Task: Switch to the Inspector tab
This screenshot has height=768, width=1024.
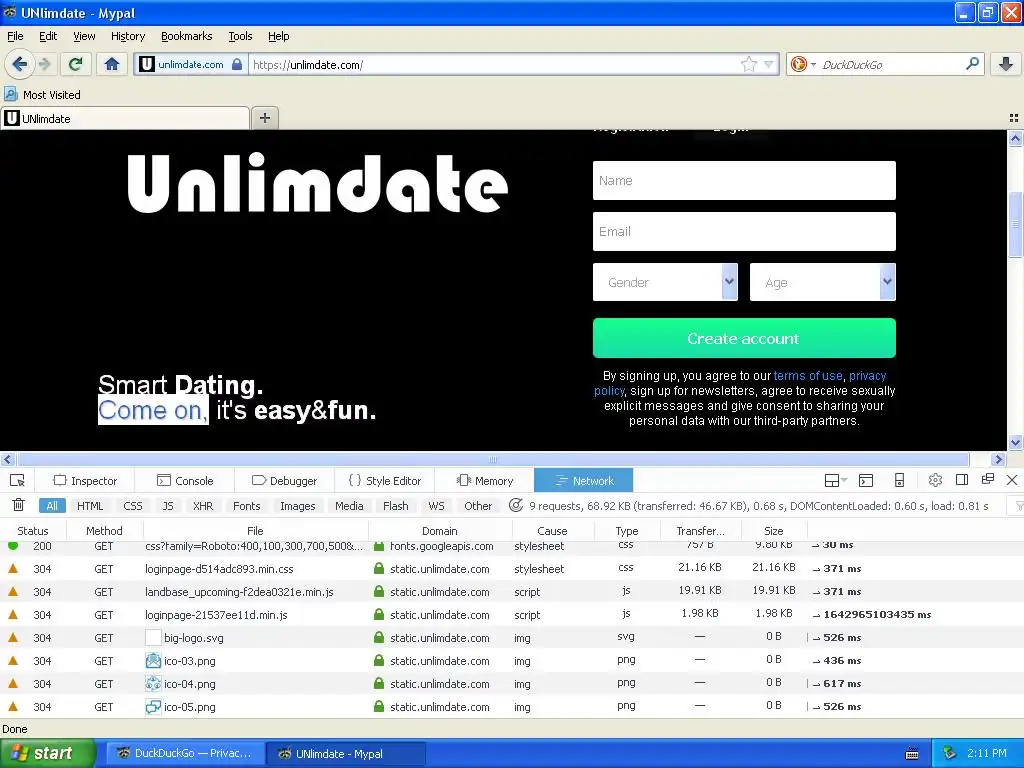Action: pyautogui.click(x=85, y=481)
